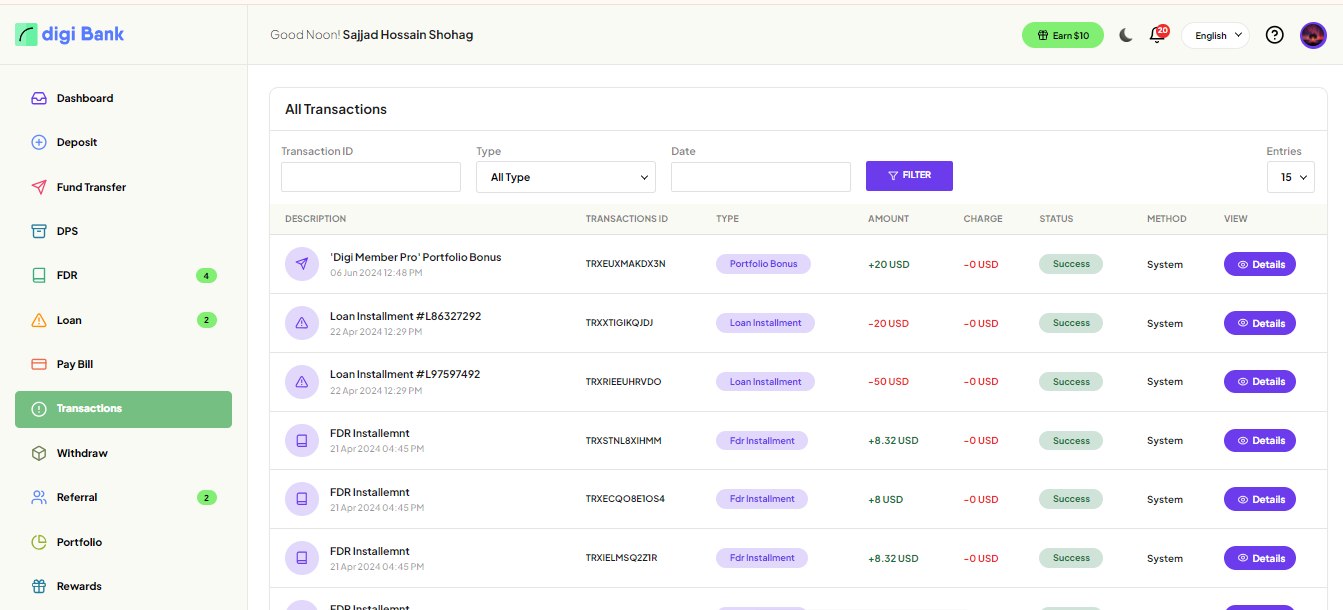Image resolution: width=1343 pixels, height=610 pixels.
Task: Click the Rewards gift icon in sidebar
Action: (39, 586)
